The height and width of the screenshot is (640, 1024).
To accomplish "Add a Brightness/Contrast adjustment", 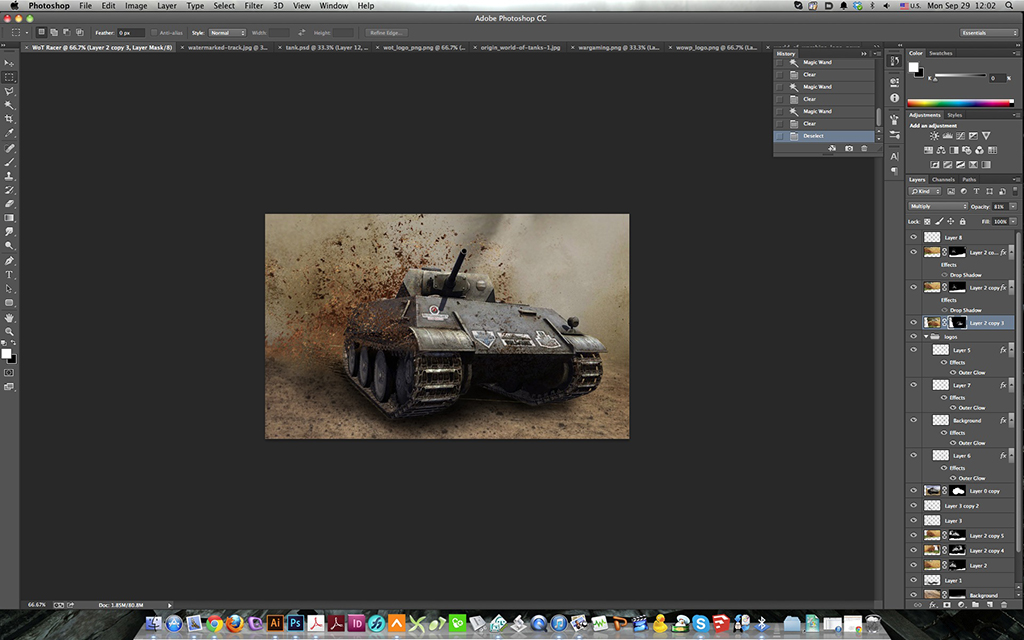I will [935, 136].
